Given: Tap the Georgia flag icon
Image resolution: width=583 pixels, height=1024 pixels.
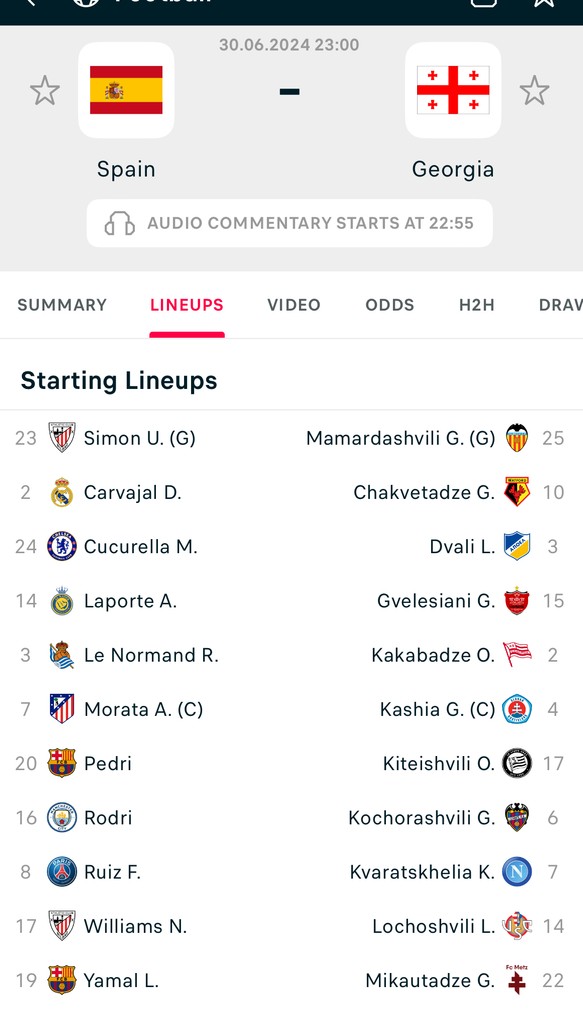Looking at the screenshot, I should tap(453, 90).
